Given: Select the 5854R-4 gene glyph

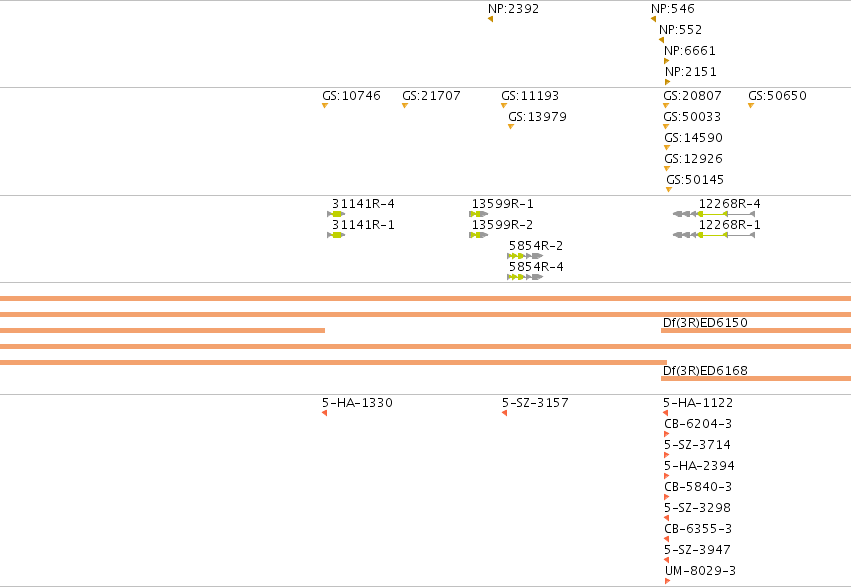Looking at the screenshot, I should click(525, 277).
